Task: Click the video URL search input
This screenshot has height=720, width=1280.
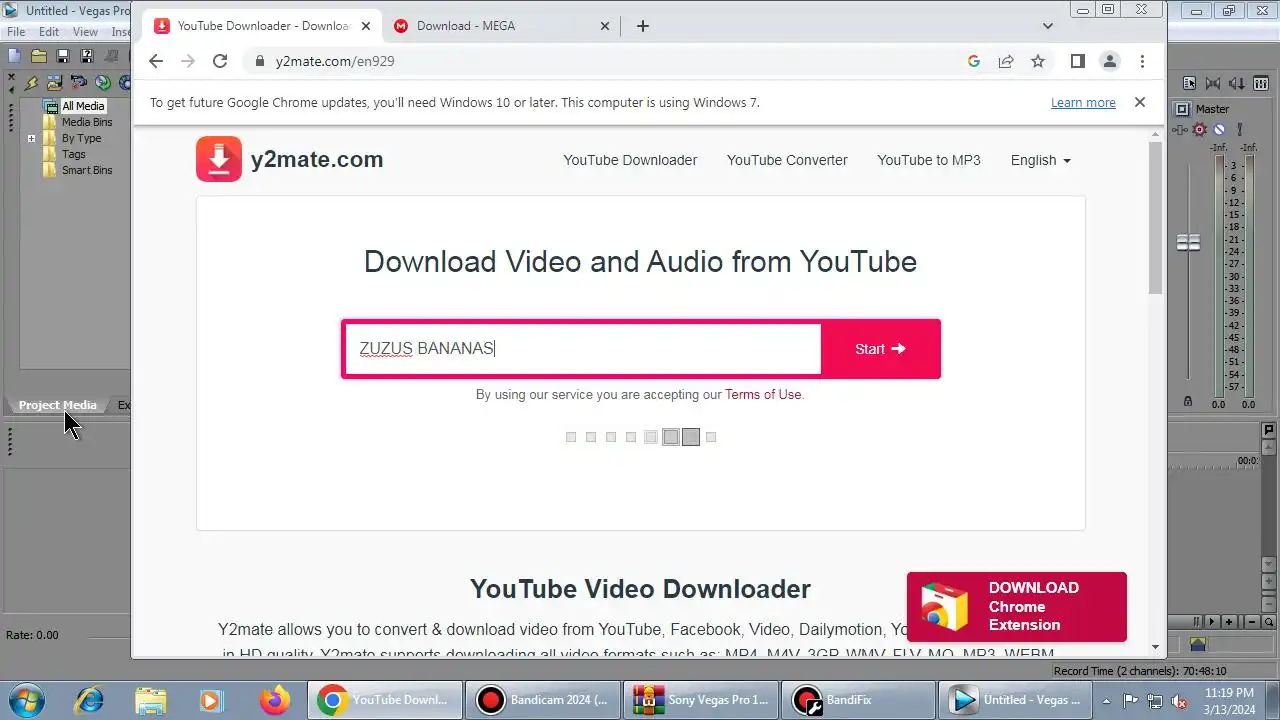Action: pyautogui.click(x=583, y=349)
